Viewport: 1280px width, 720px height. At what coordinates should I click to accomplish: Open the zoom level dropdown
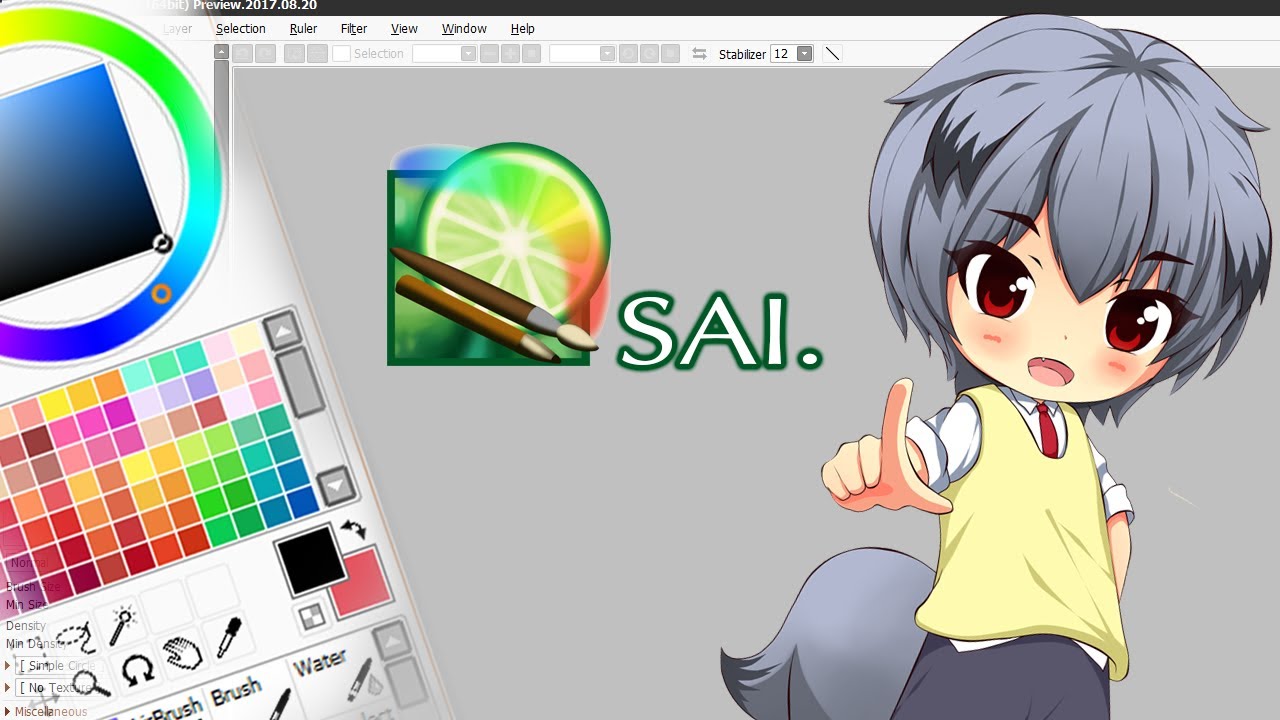[467, 54]
